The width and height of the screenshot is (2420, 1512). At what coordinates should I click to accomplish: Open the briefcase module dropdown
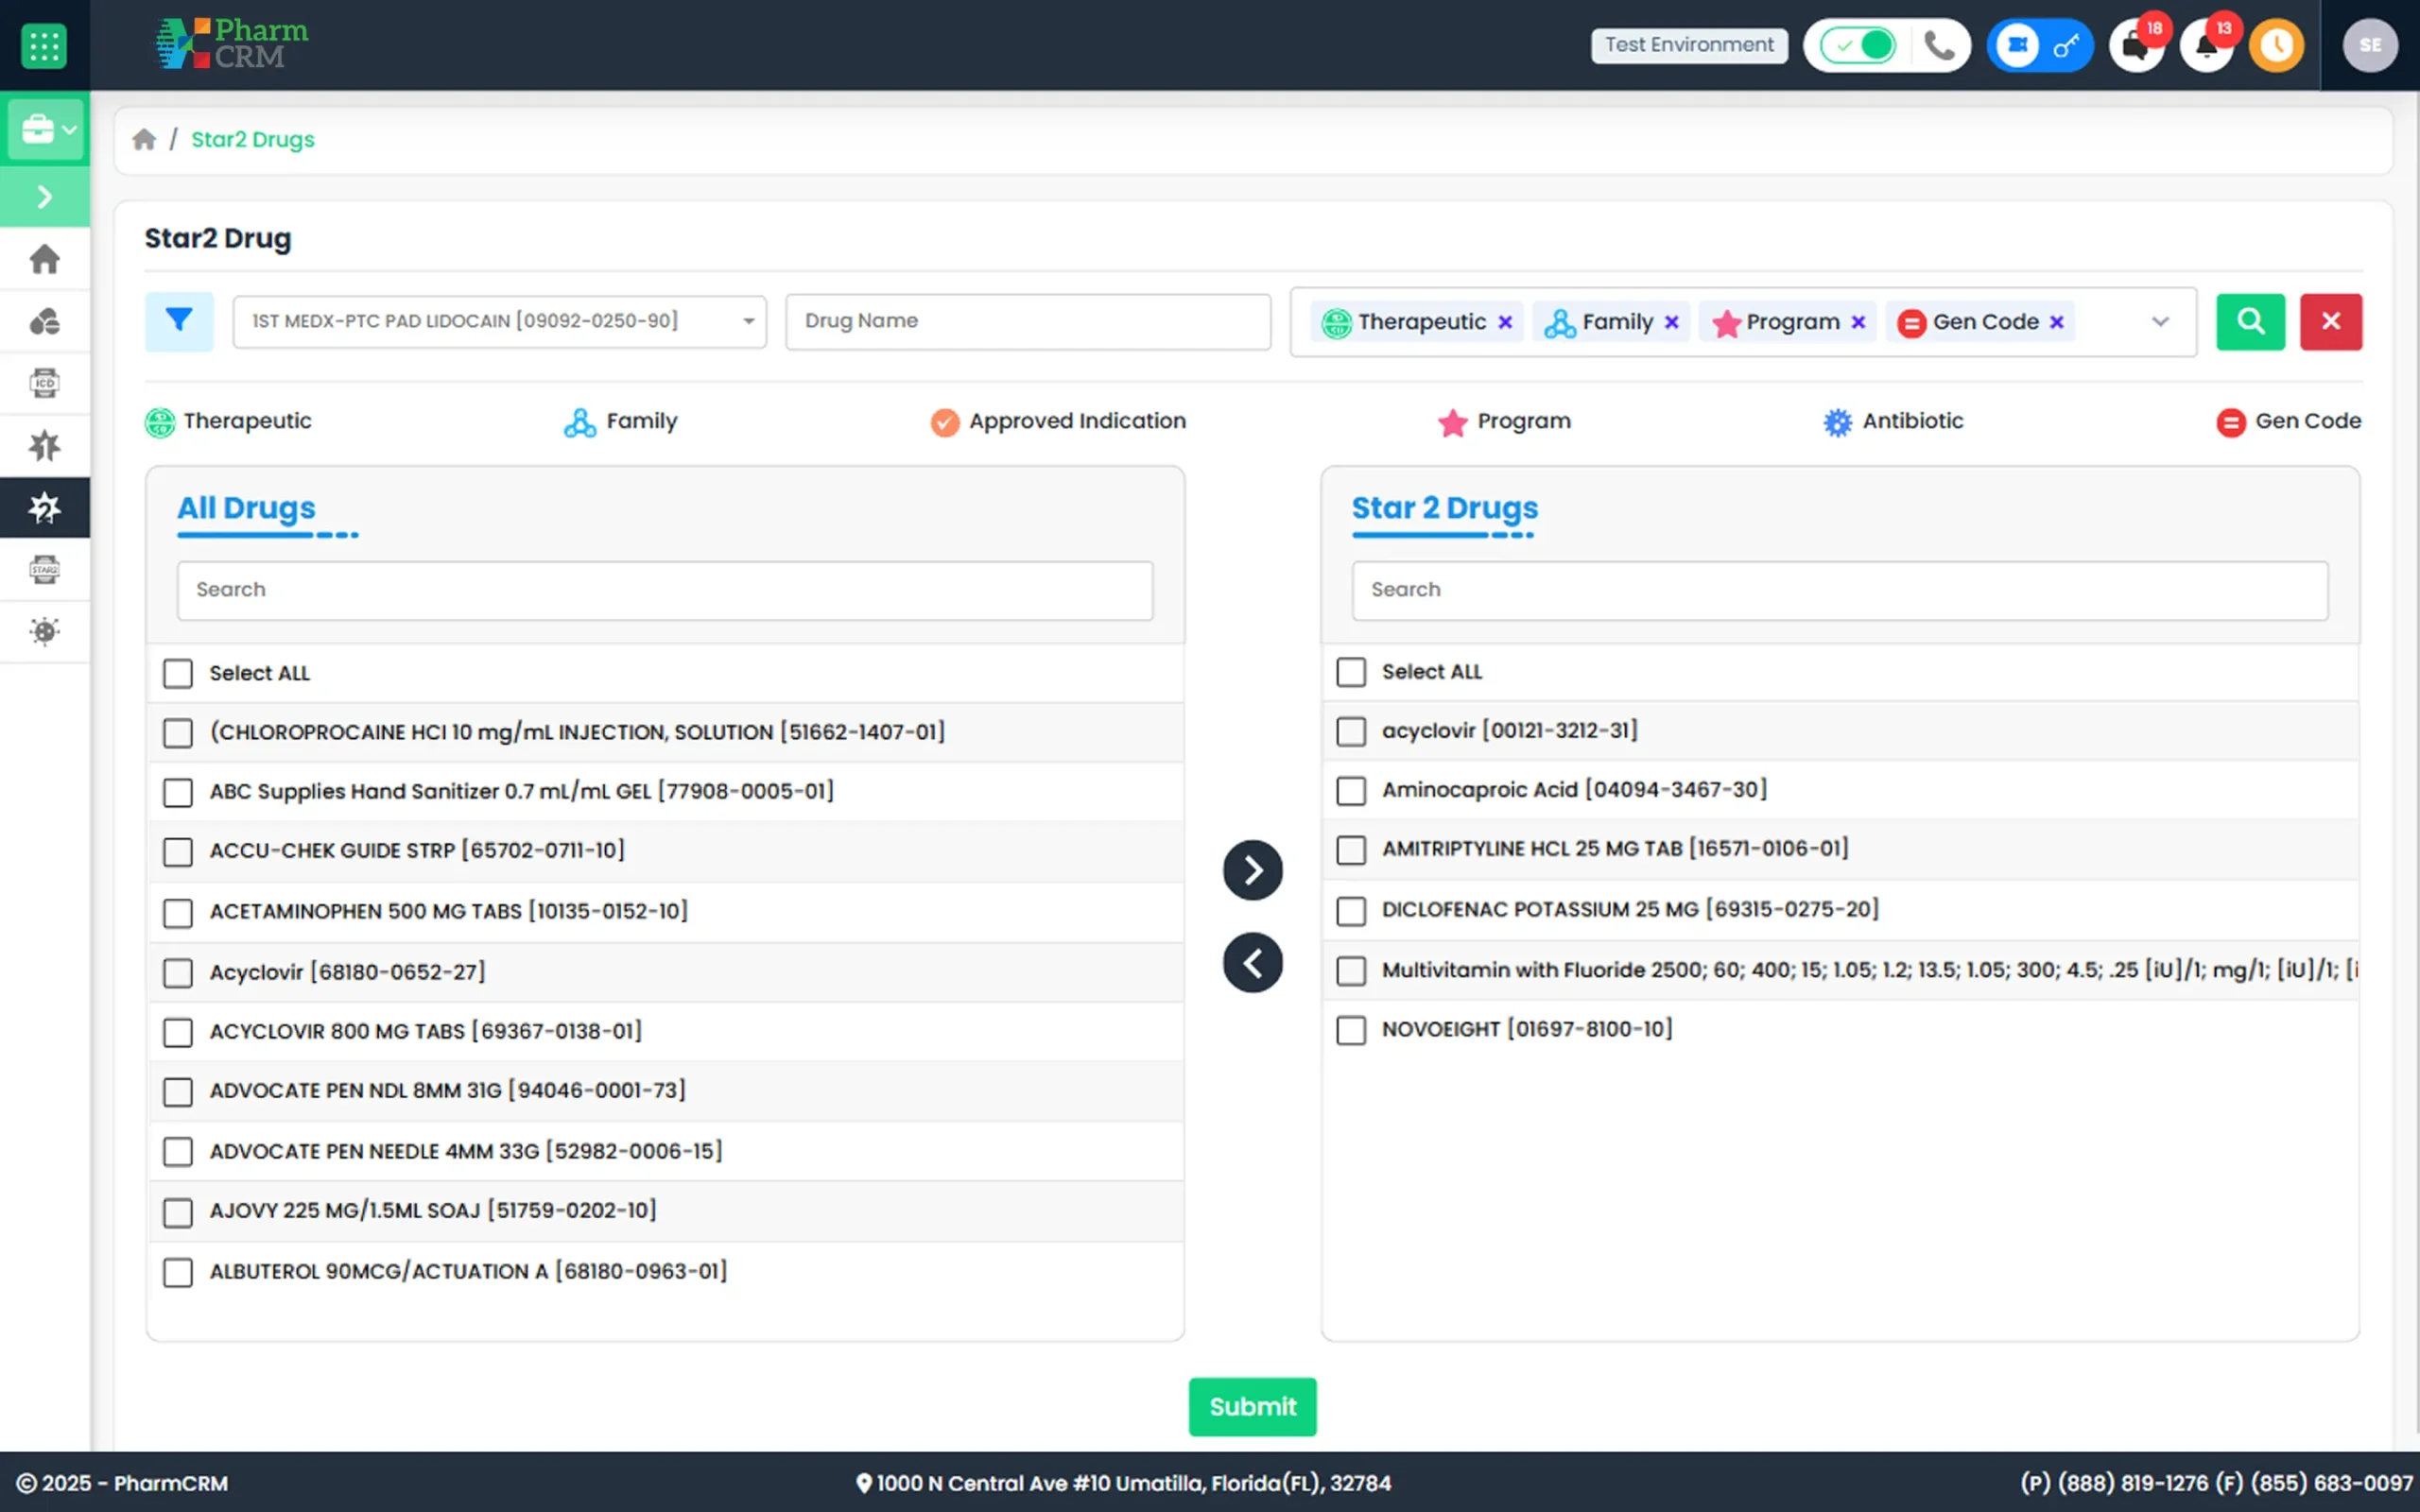[x=45, y=129]
